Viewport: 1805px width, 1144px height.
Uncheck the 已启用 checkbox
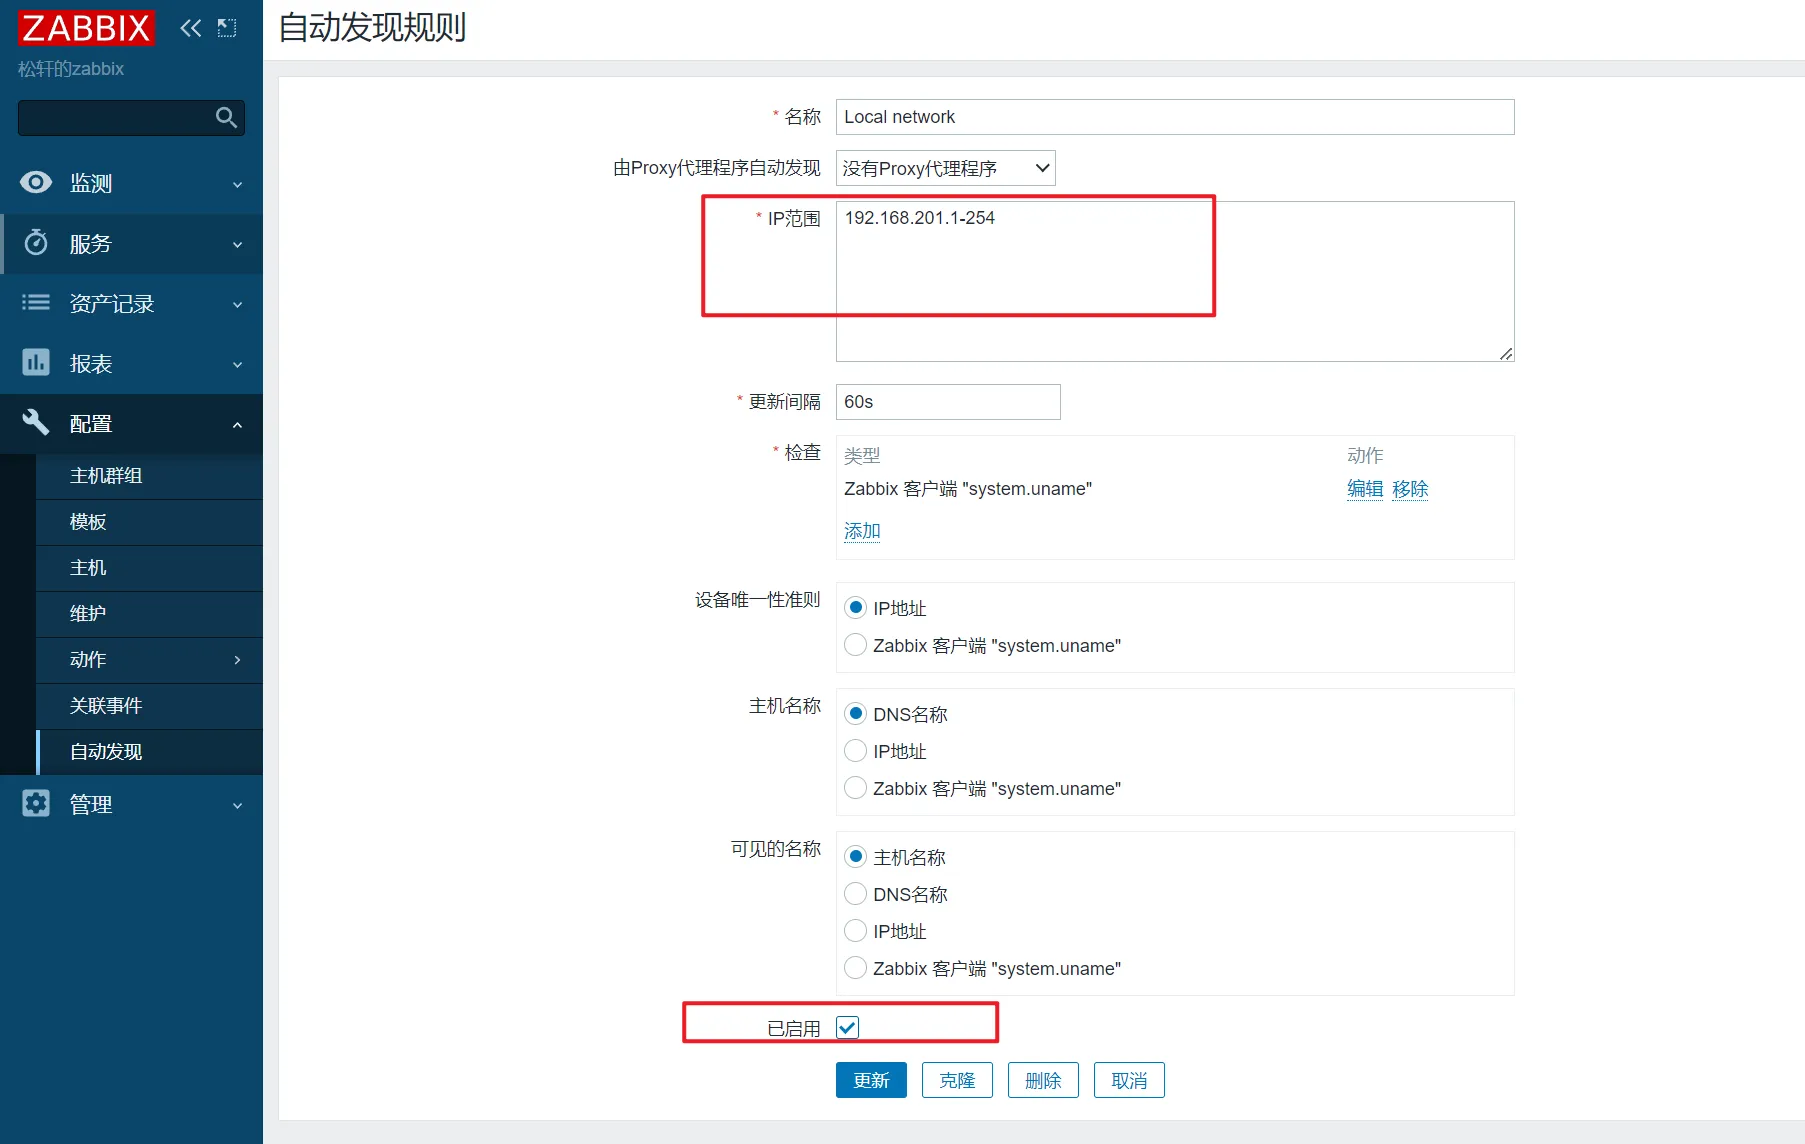coord(848,1027)
